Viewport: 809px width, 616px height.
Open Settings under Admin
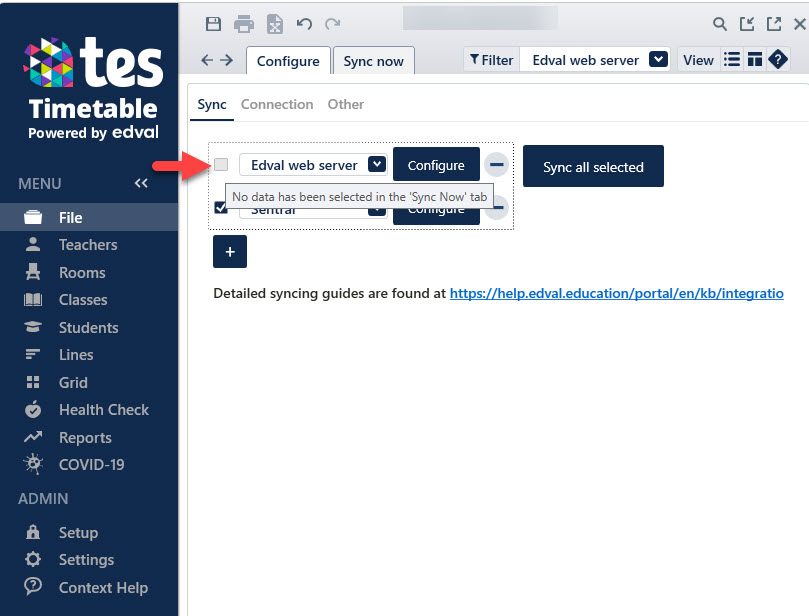click(89, 560)
